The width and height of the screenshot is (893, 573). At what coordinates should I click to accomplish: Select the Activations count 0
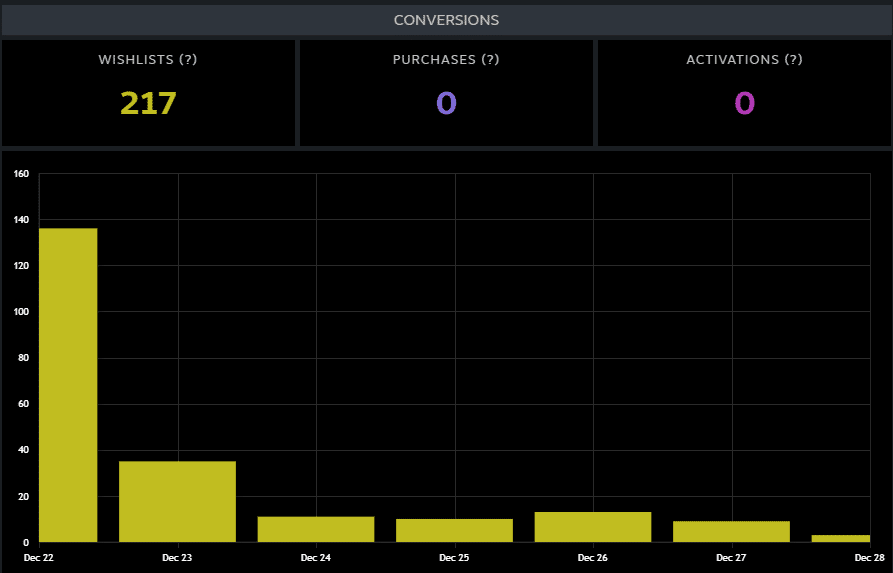coord(744,103)
